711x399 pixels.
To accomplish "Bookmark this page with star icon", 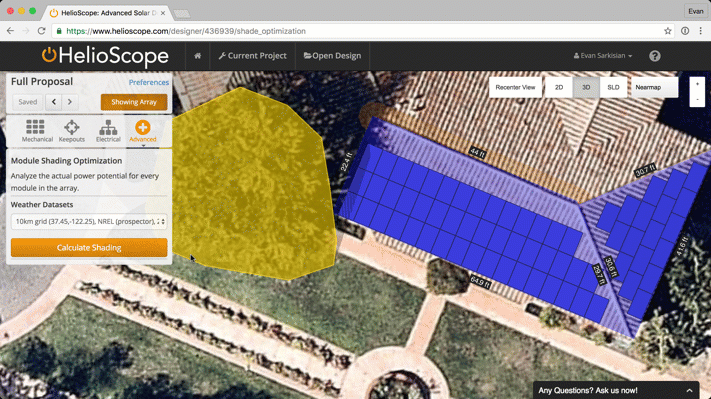I will point(667,31).
